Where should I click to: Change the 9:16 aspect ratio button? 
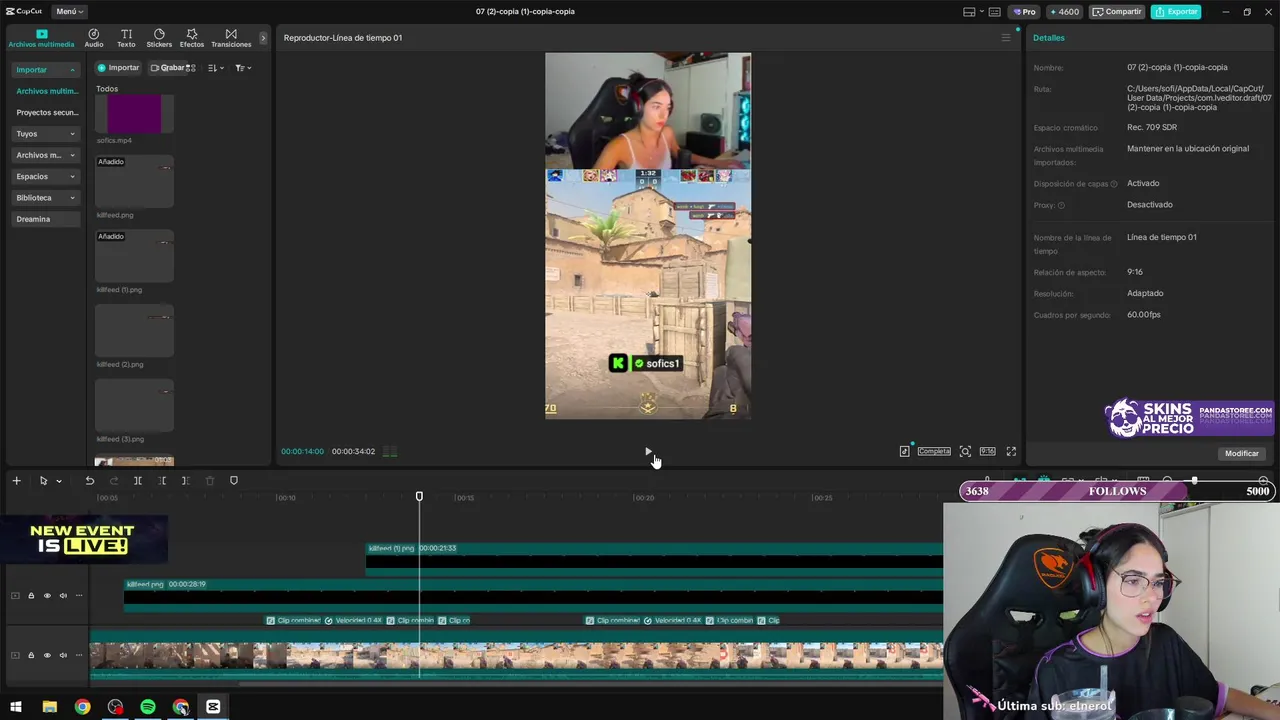[987, 452]
